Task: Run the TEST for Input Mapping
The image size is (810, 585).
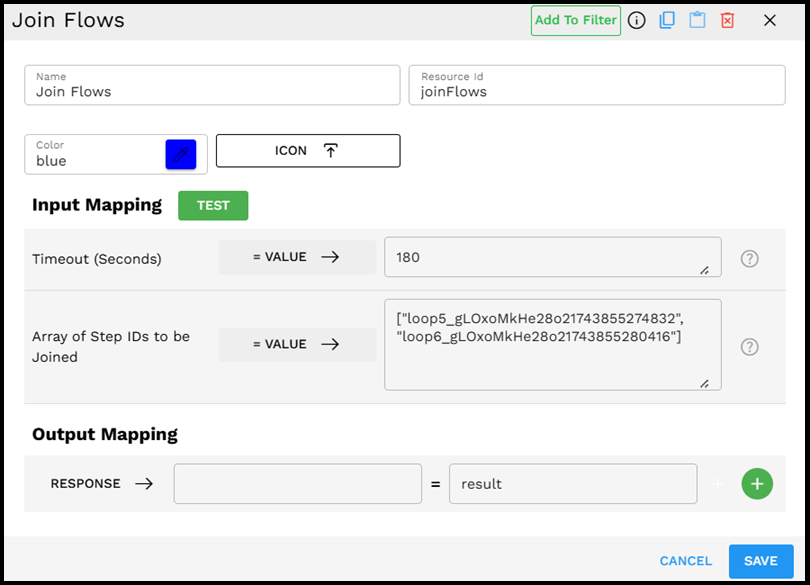Action: 213,205
